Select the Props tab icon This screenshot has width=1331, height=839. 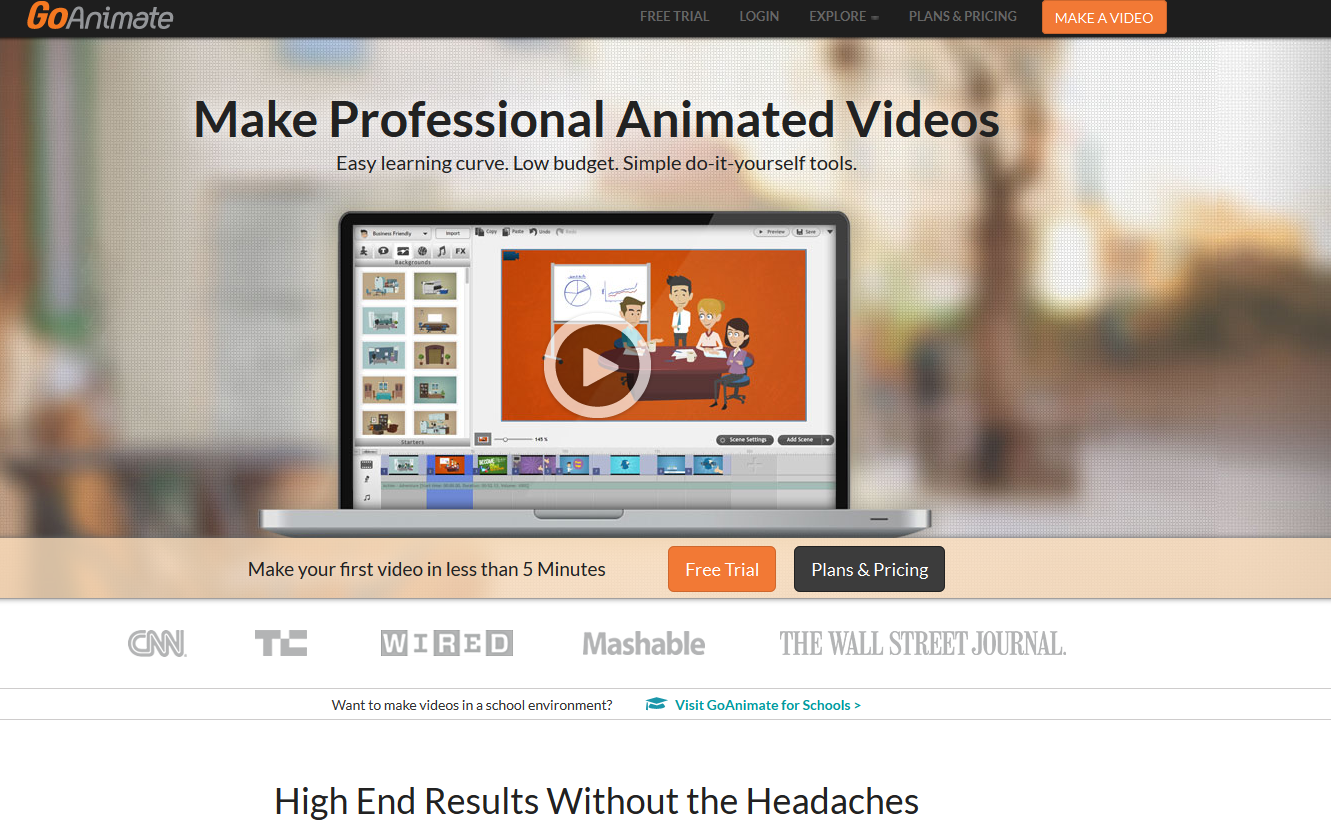pos(422,251)
